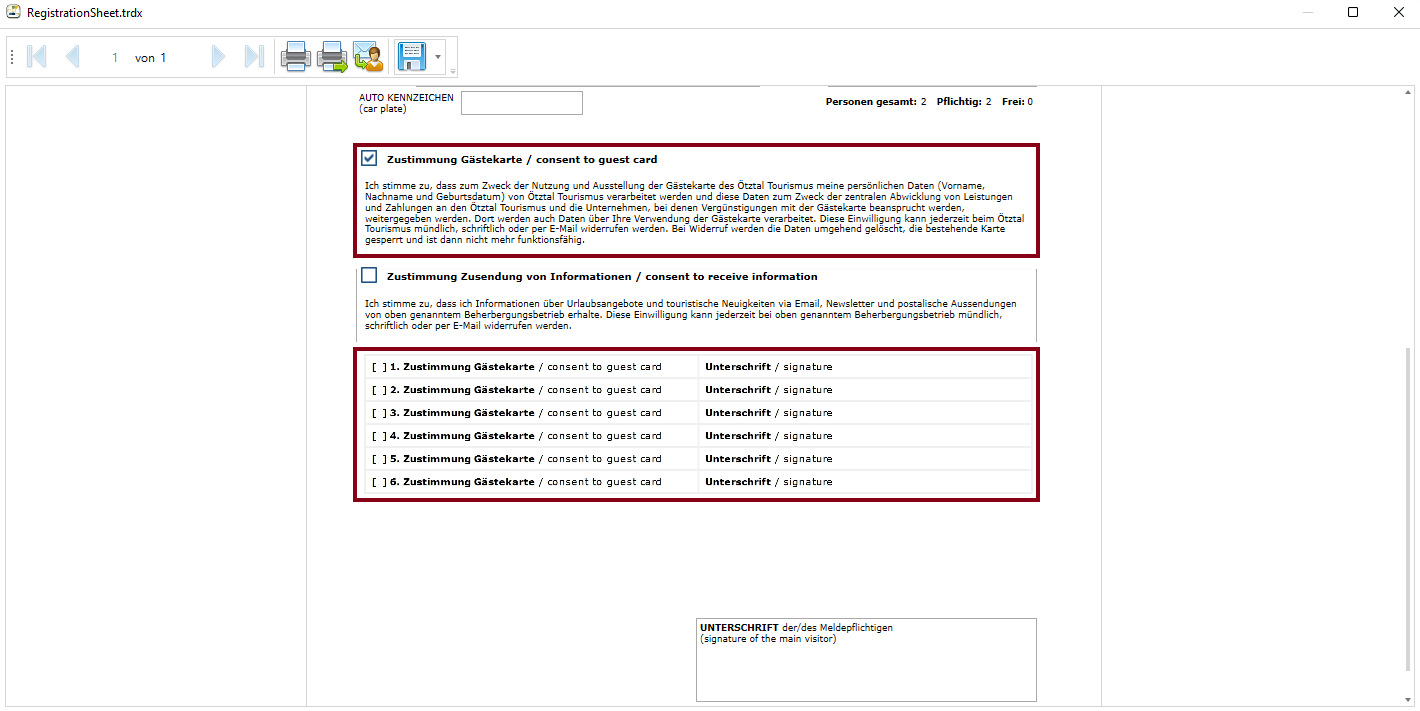Screen dimensions: 1420x711
Task: Save the report with the floppy disk icon
Action: pos(411,57)
